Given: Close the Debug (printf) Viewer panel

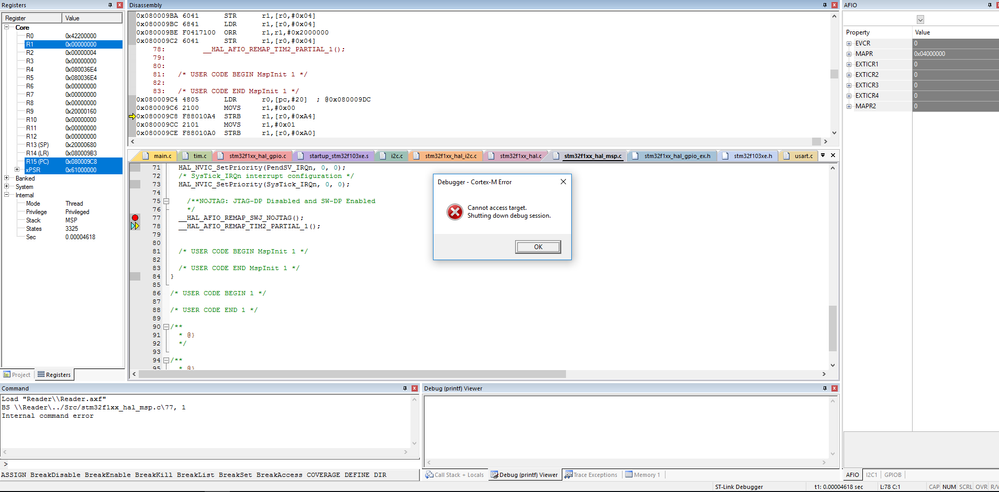Looking at the screenshot, I should [x=834, y=387].
